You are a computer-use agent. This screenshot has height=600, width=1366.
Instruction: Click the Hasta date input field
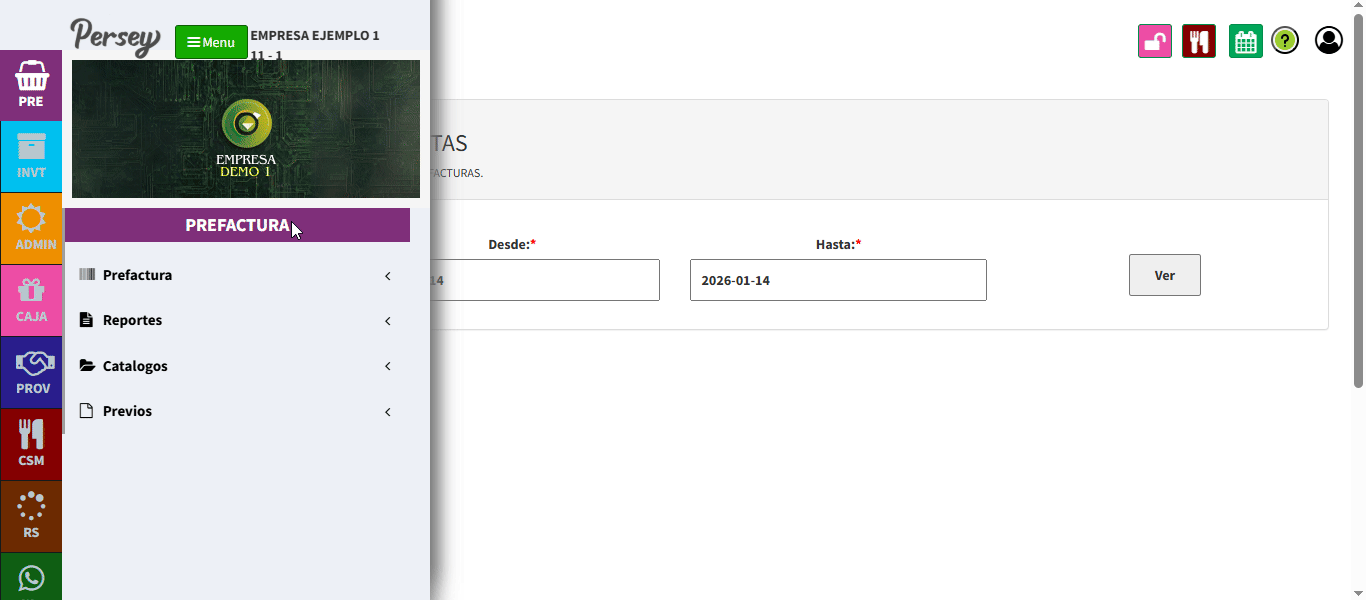[x=837, y=280]
